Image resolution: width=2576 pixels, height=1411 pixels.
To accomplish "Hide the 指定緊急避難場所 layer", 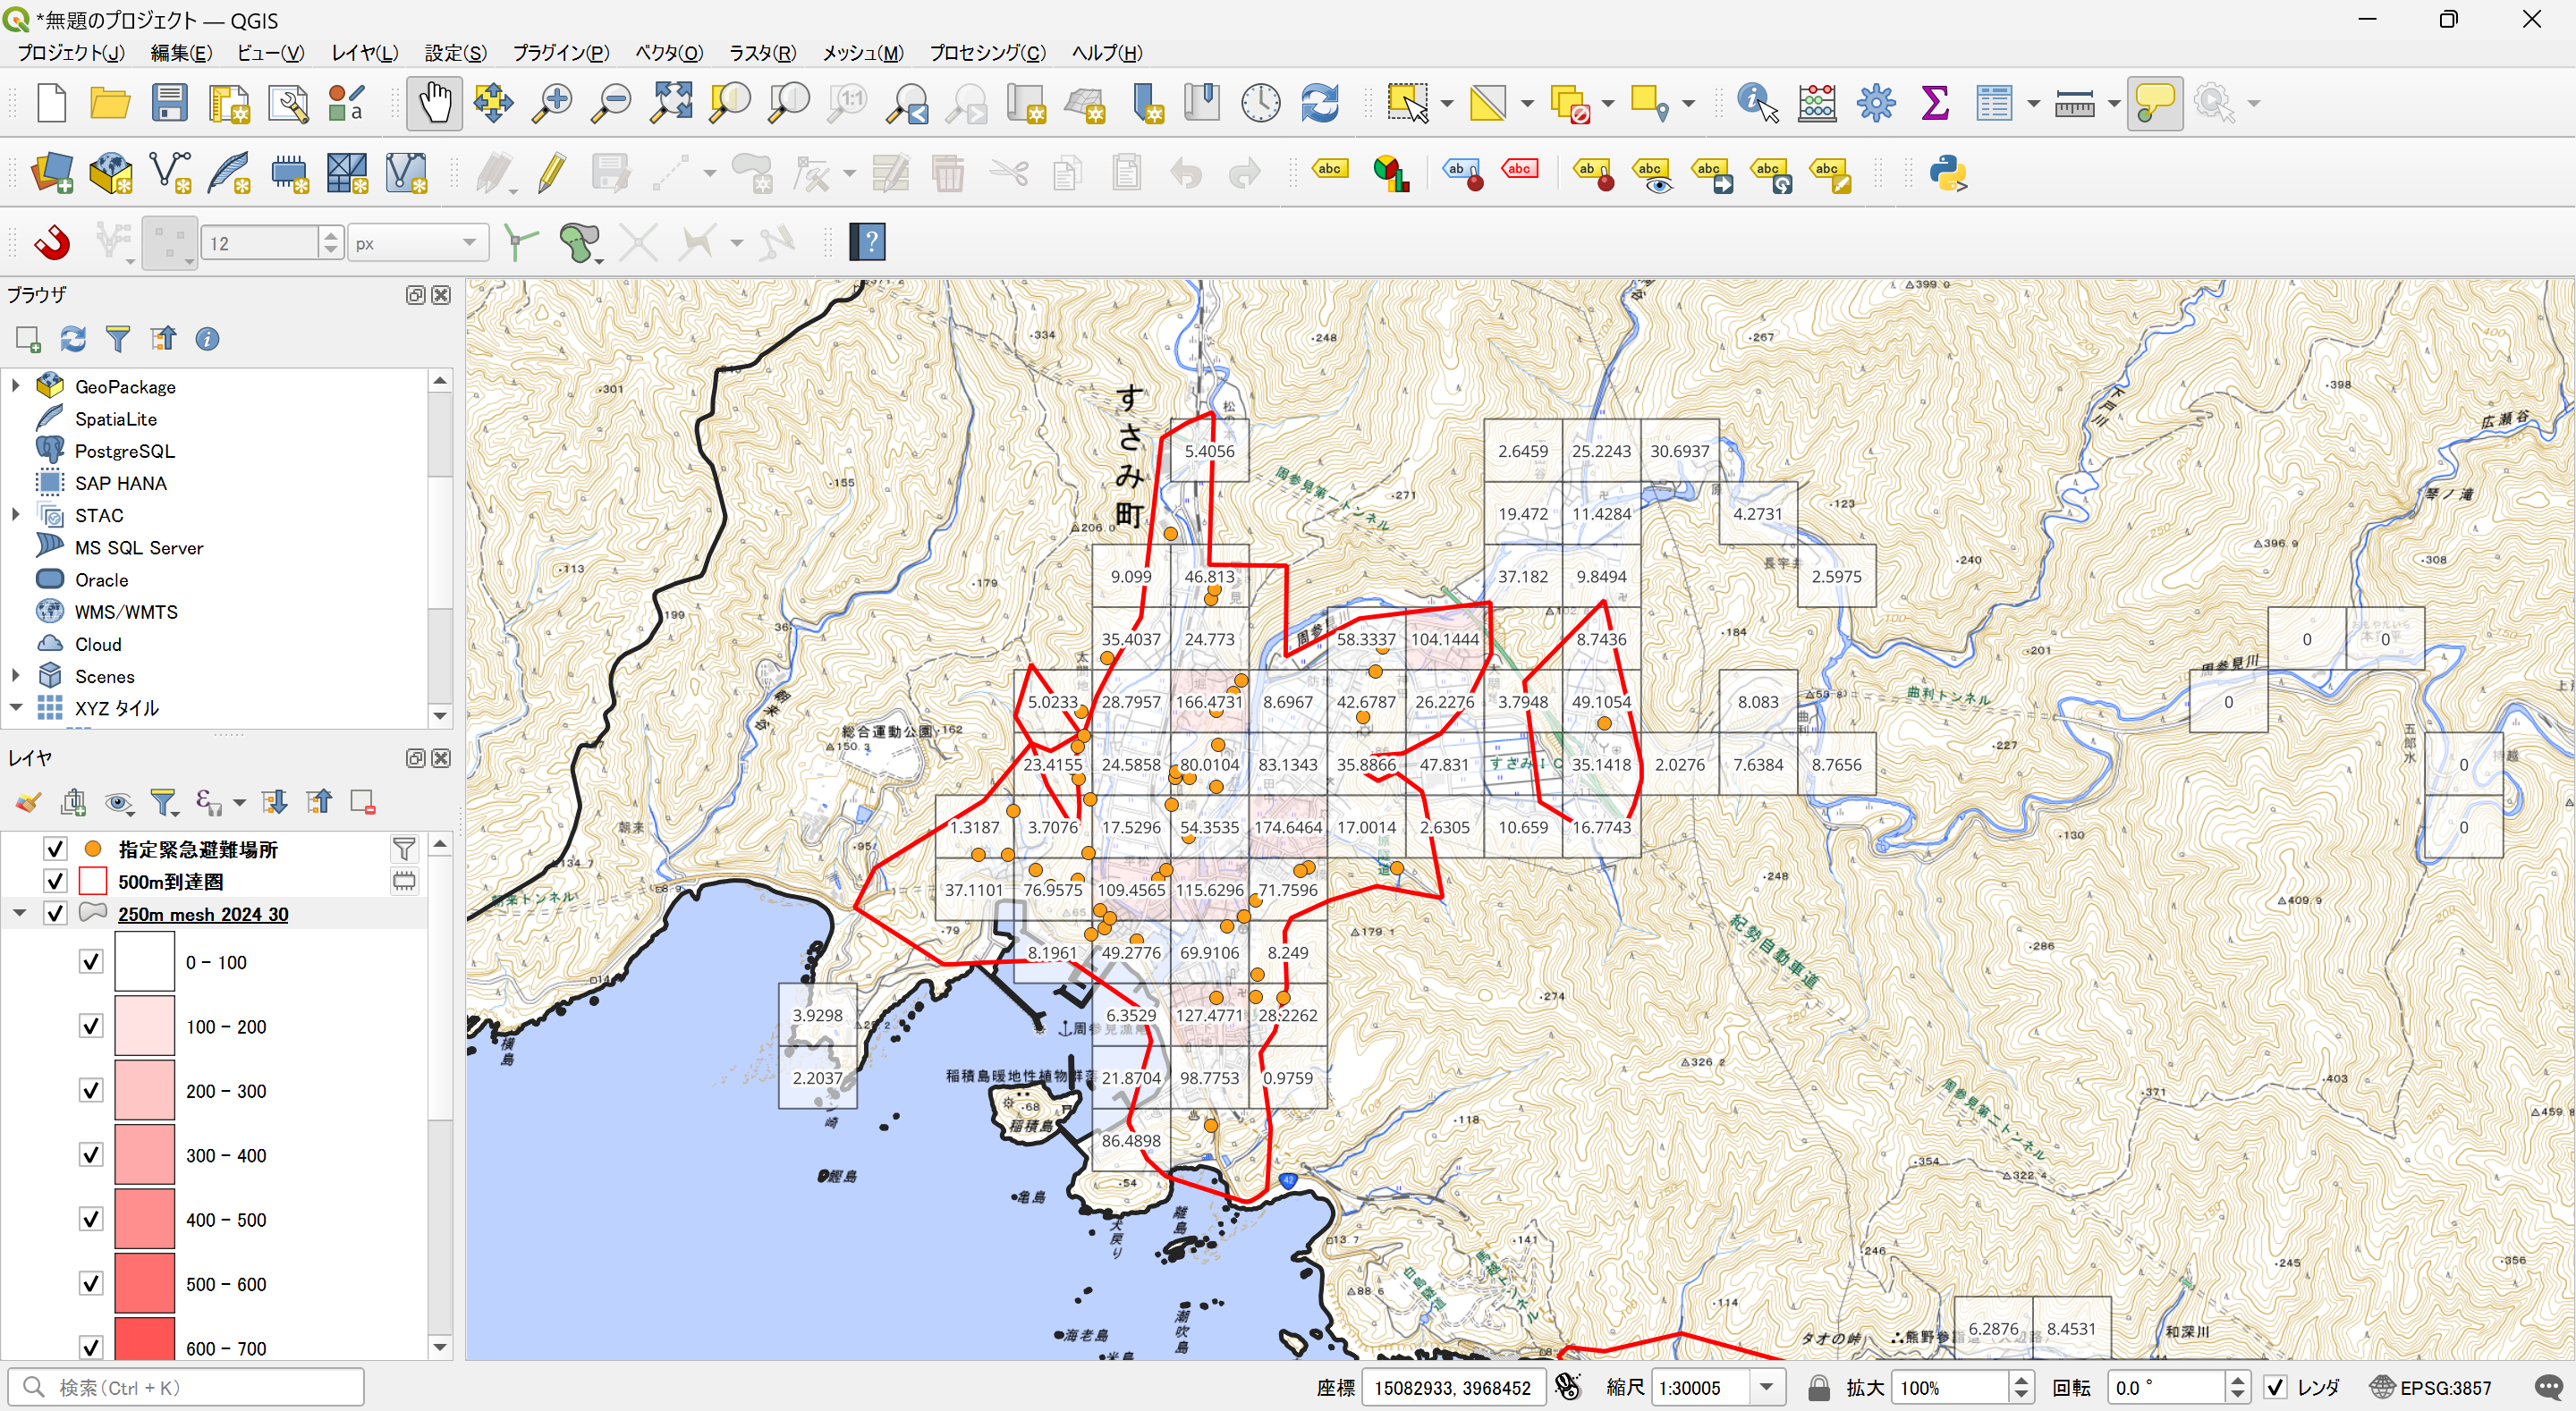I will click(55, 849).
